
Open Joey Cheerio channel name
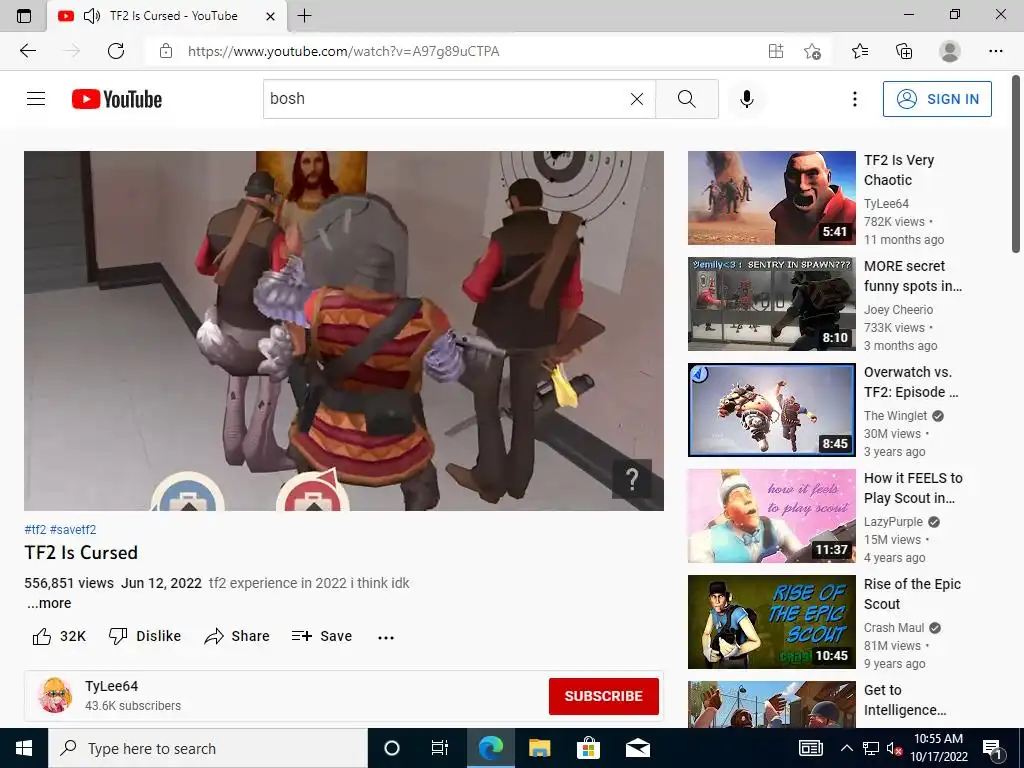[899, 310]
